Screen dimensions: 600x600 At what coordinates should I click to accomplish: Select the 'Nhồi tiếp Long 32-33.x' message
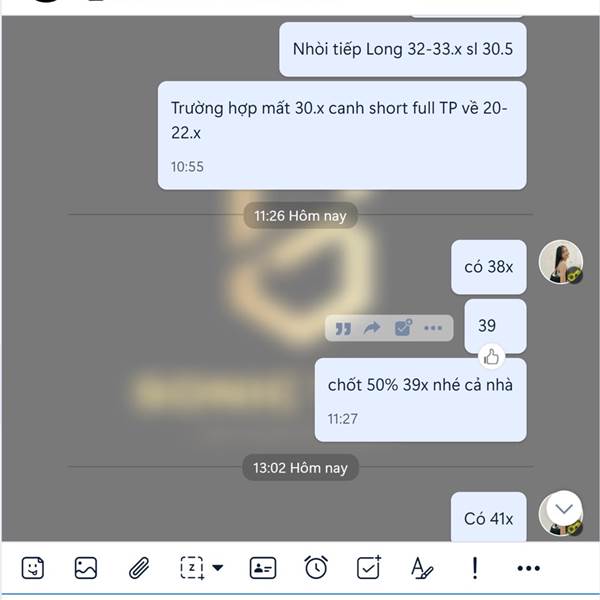click(403, 49)
